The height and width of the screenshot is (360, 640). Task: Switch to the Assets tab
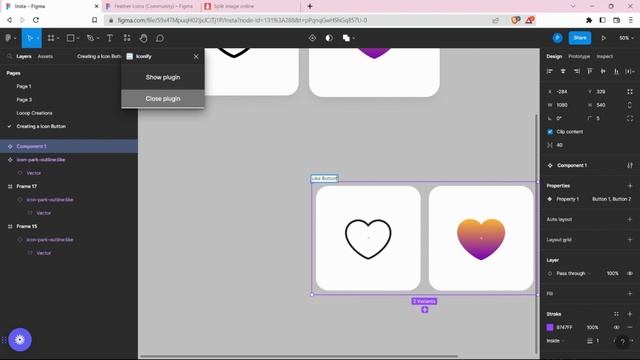[45, 56]
